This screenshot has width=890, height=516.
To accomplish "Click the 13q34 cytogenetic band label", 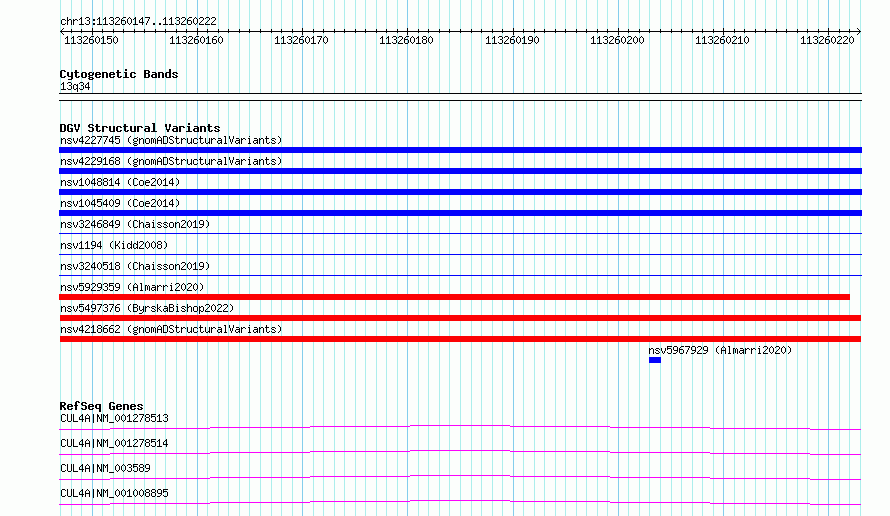I will (x=75, y=86).
